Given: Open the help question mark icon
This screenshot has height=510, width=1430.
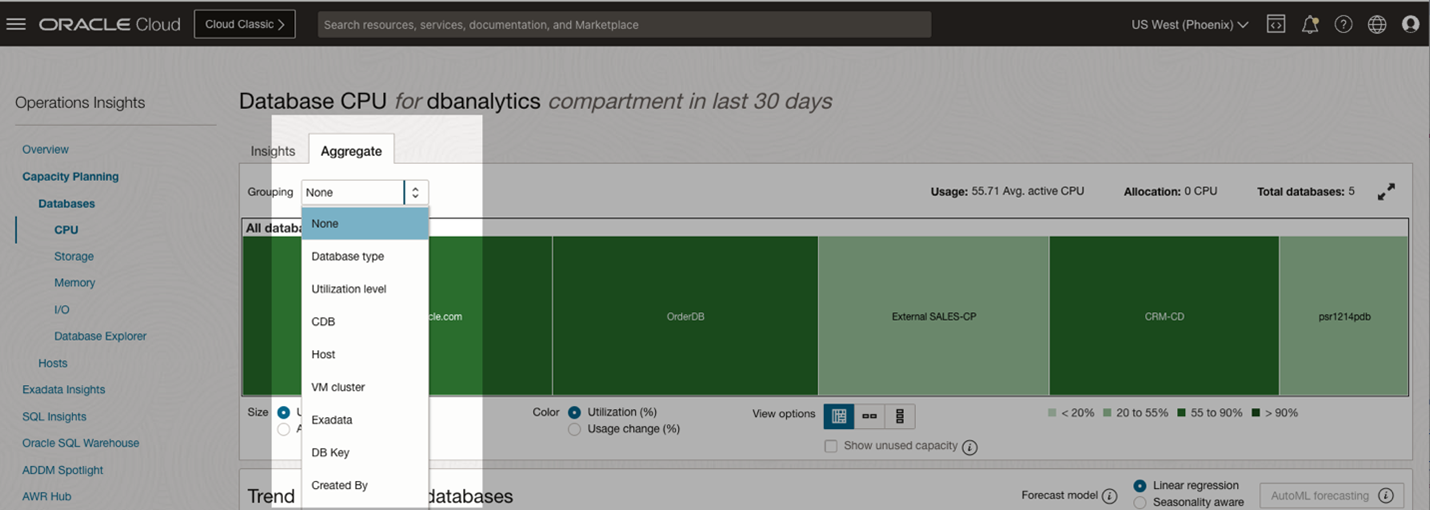Looking at the screenshot, I should [x=1343, y=24].
